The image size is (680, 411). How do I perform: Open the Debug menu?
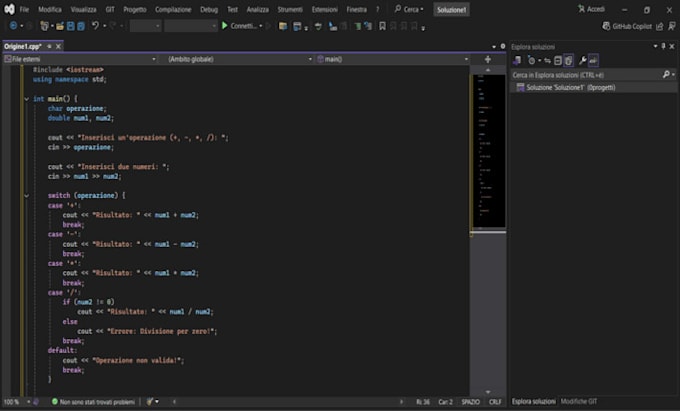point(209,9)
